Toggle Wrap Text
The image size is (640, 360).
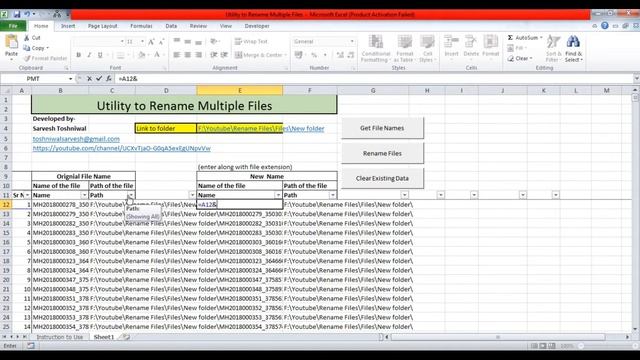(251, 42)
